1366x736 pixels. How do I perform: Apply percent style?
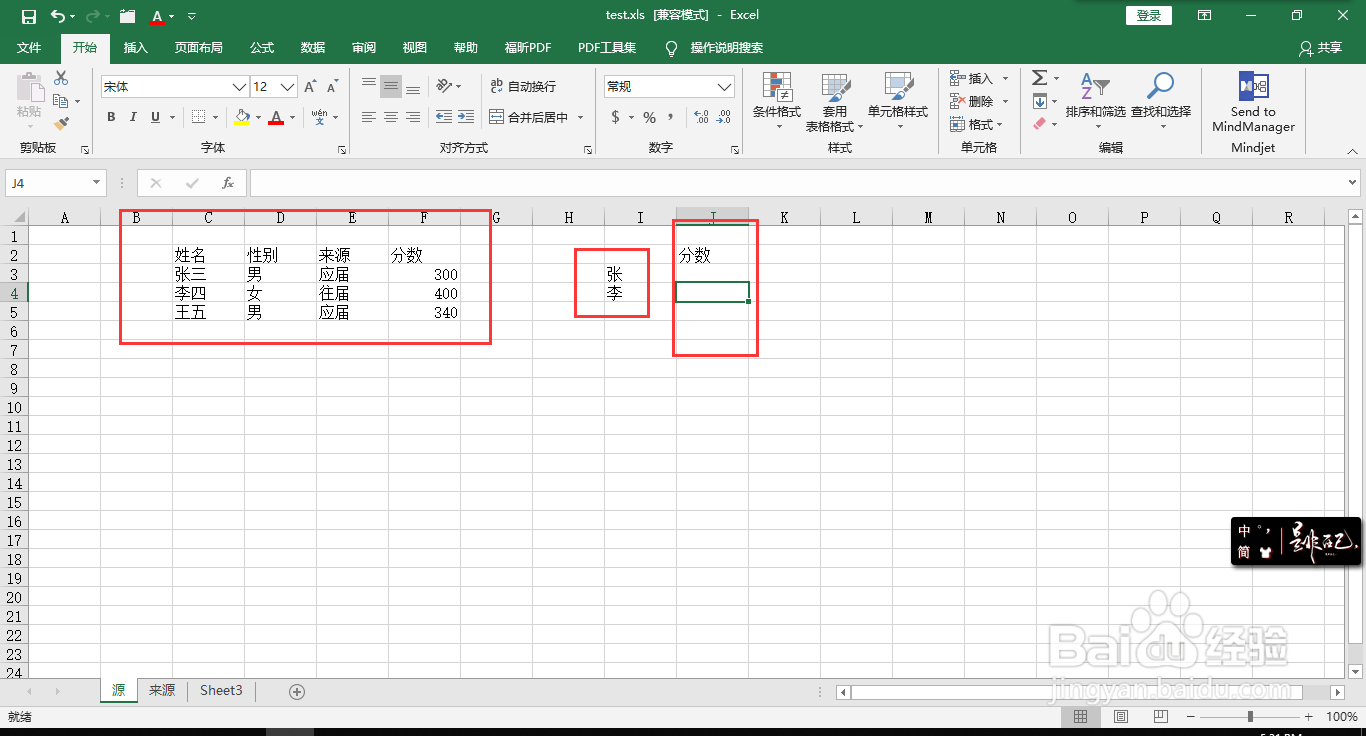pyautogui.click(x=650, y=117)
